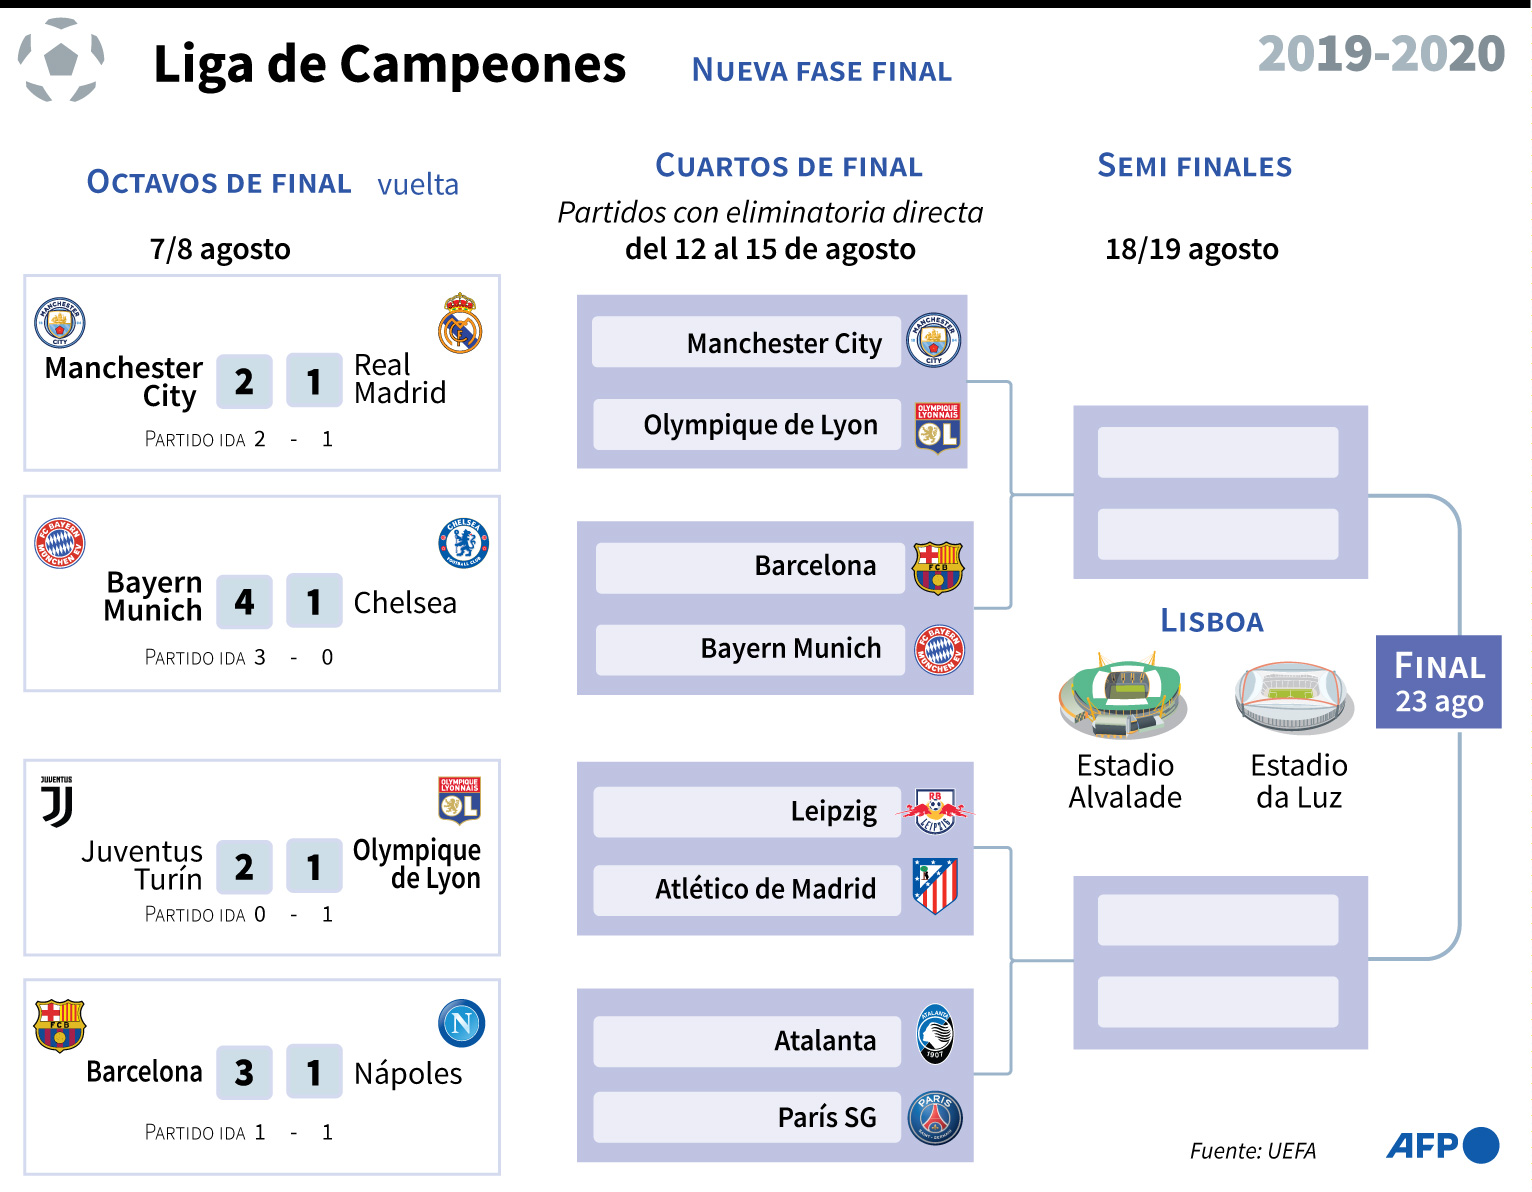The width and height of the screenshot is (1532, 1192).
Task: Click the Nueva Fase Final label
Action: tap(821, 71)
